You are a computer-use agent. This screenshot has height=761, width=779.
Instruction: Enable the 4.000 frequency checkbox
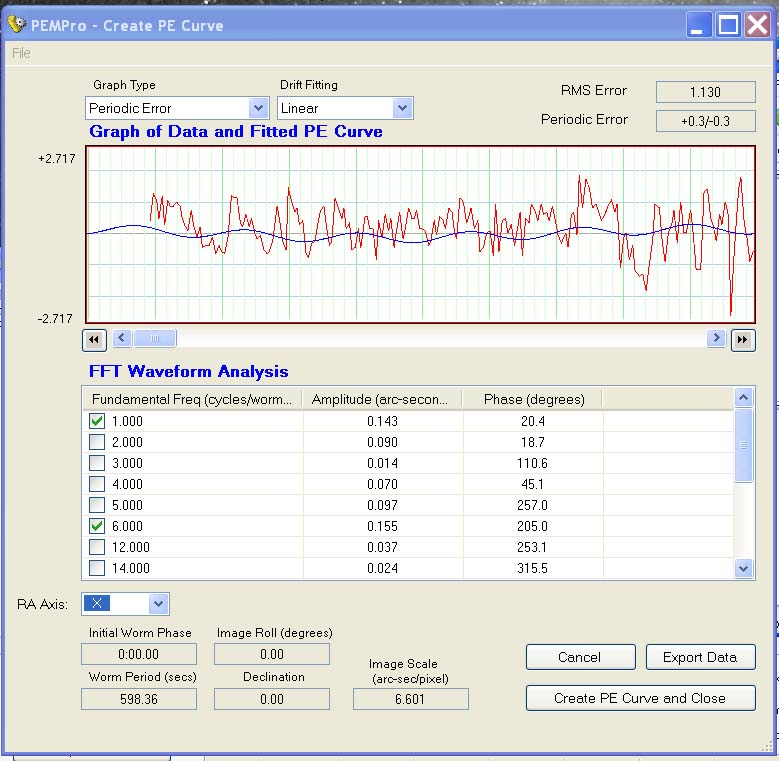[x=97, y=484]
